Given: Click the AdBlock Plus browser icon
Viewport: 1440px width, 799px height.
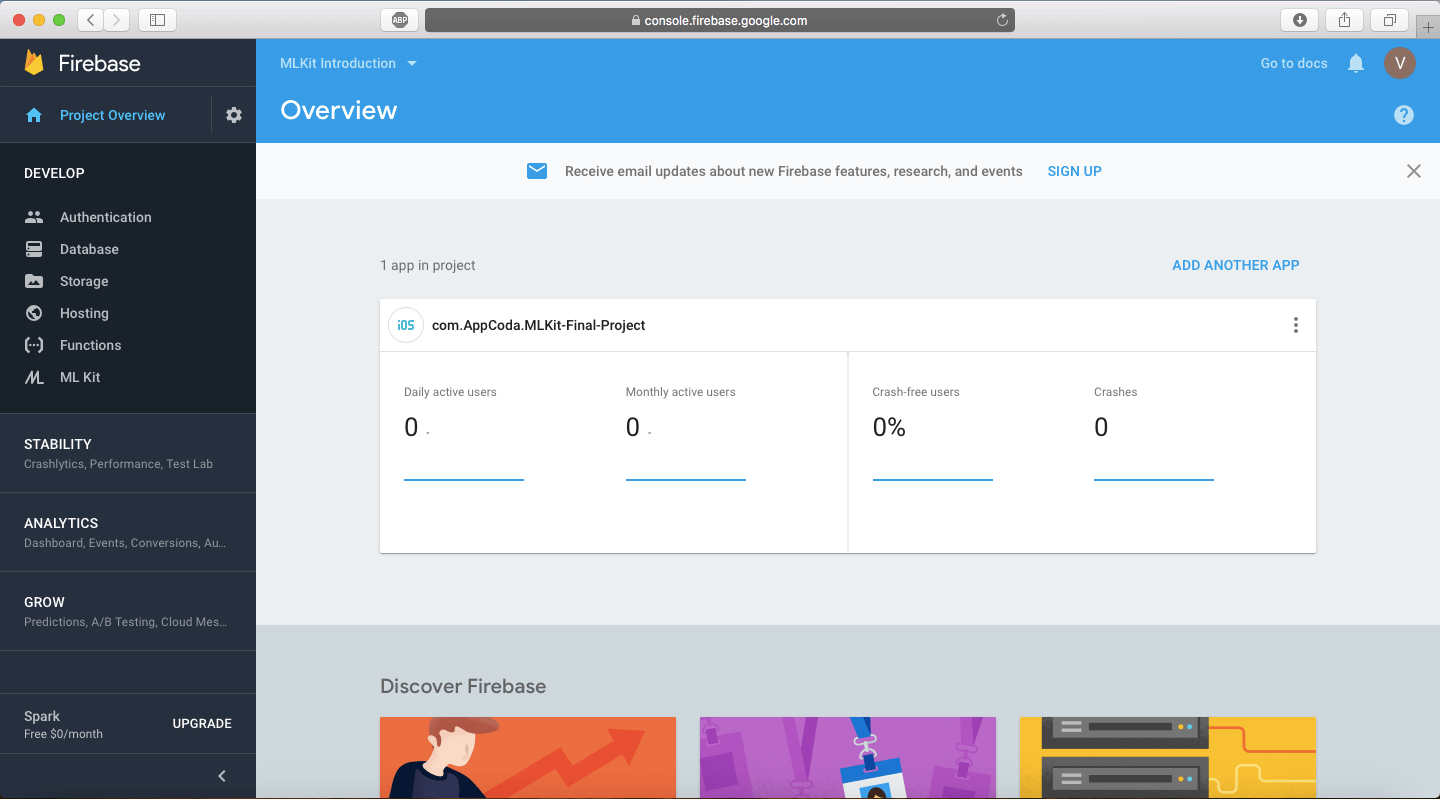Looking at the screenshot, I should [400, 20].
